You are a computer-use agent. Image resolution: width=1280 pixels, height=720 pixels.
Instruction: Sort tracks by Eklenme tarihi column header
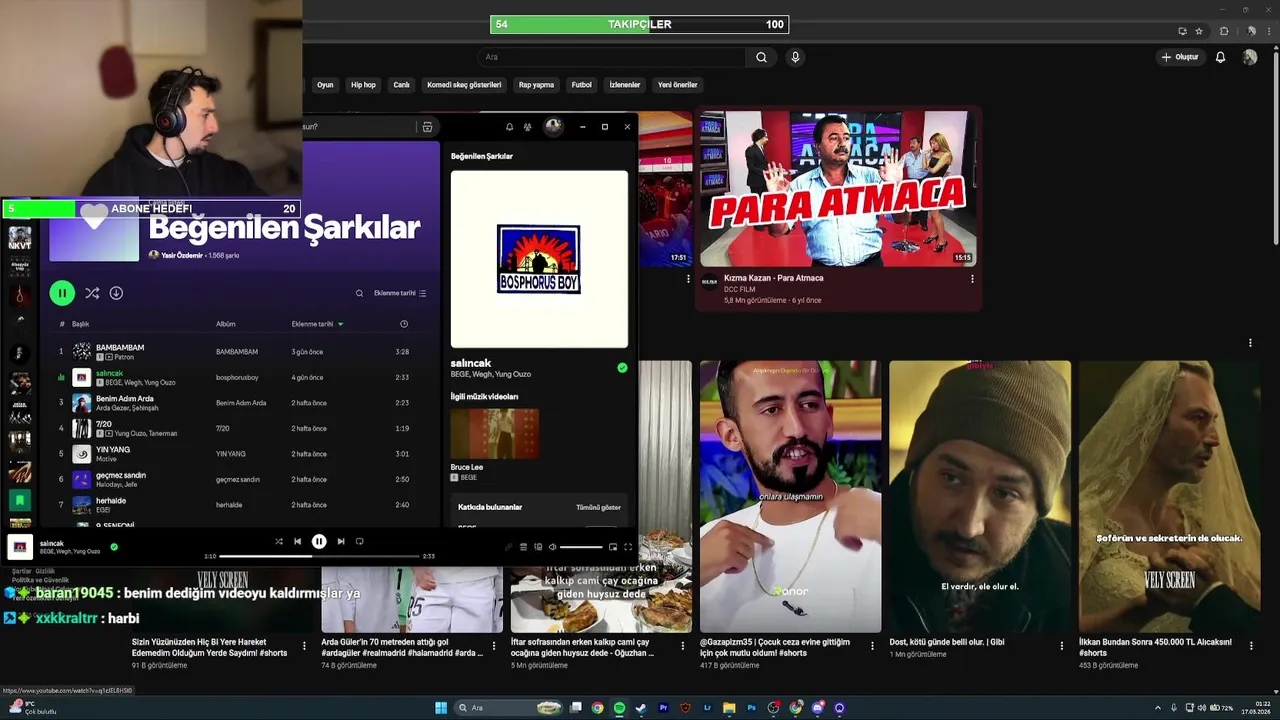[317, 324]
